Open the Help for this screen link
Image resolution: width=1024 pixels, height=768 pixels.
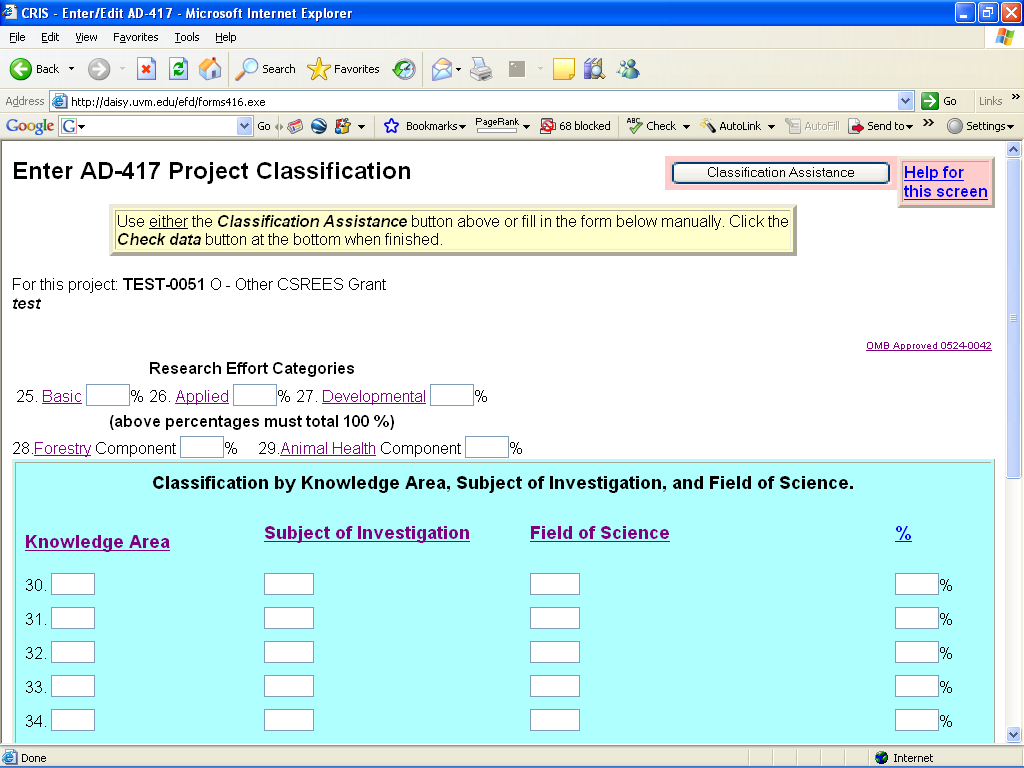click(945, 182)
